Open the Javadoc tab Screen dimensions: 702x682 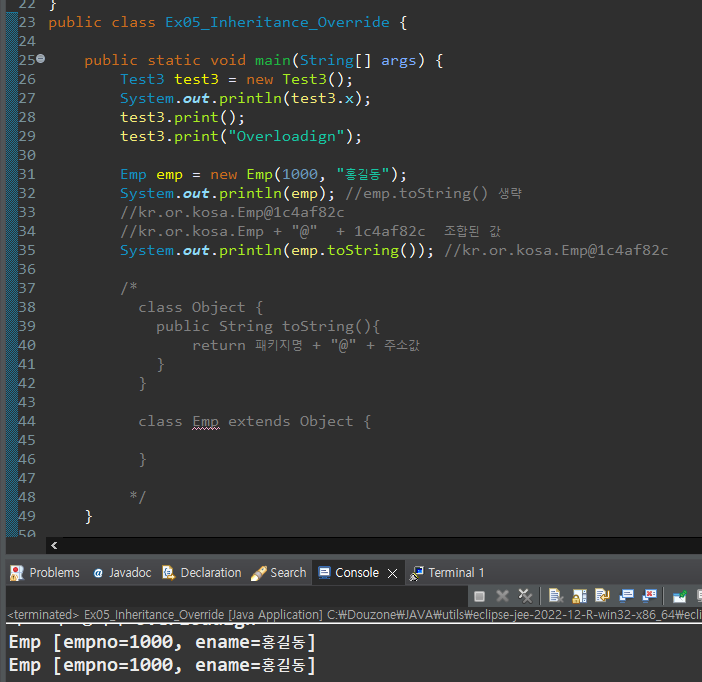tap(122, 573)
